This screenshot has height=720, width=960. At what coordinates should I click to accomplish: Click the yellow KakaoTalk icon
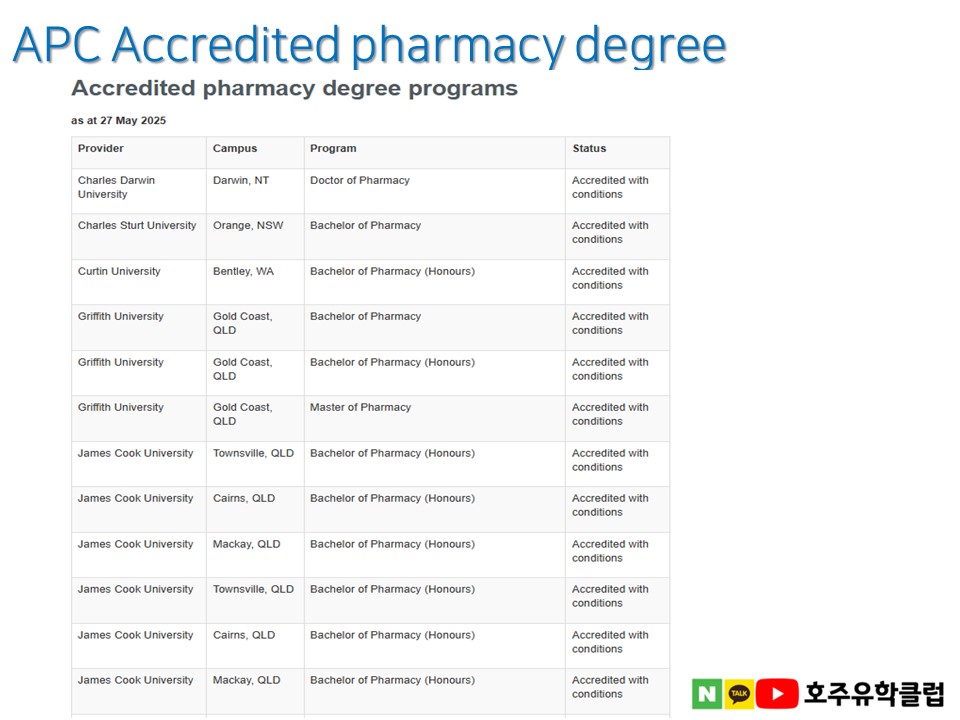point(739,694)
